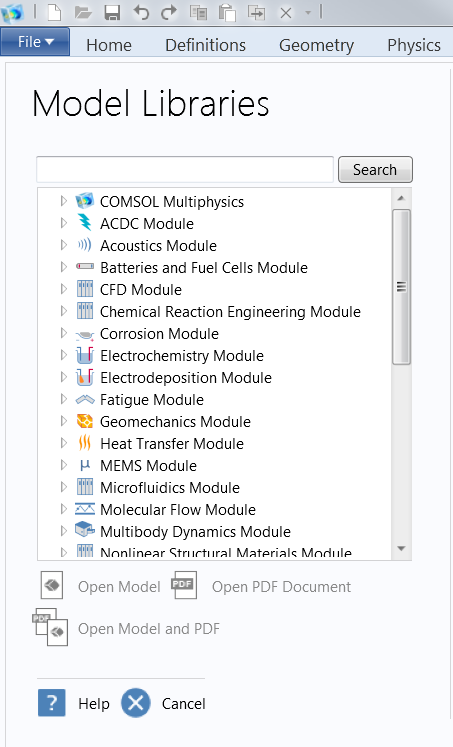Viewport: 453px width, 747px height.
Task: Click the Acoustics Module sound wave icon
Action: pos(85,245)
